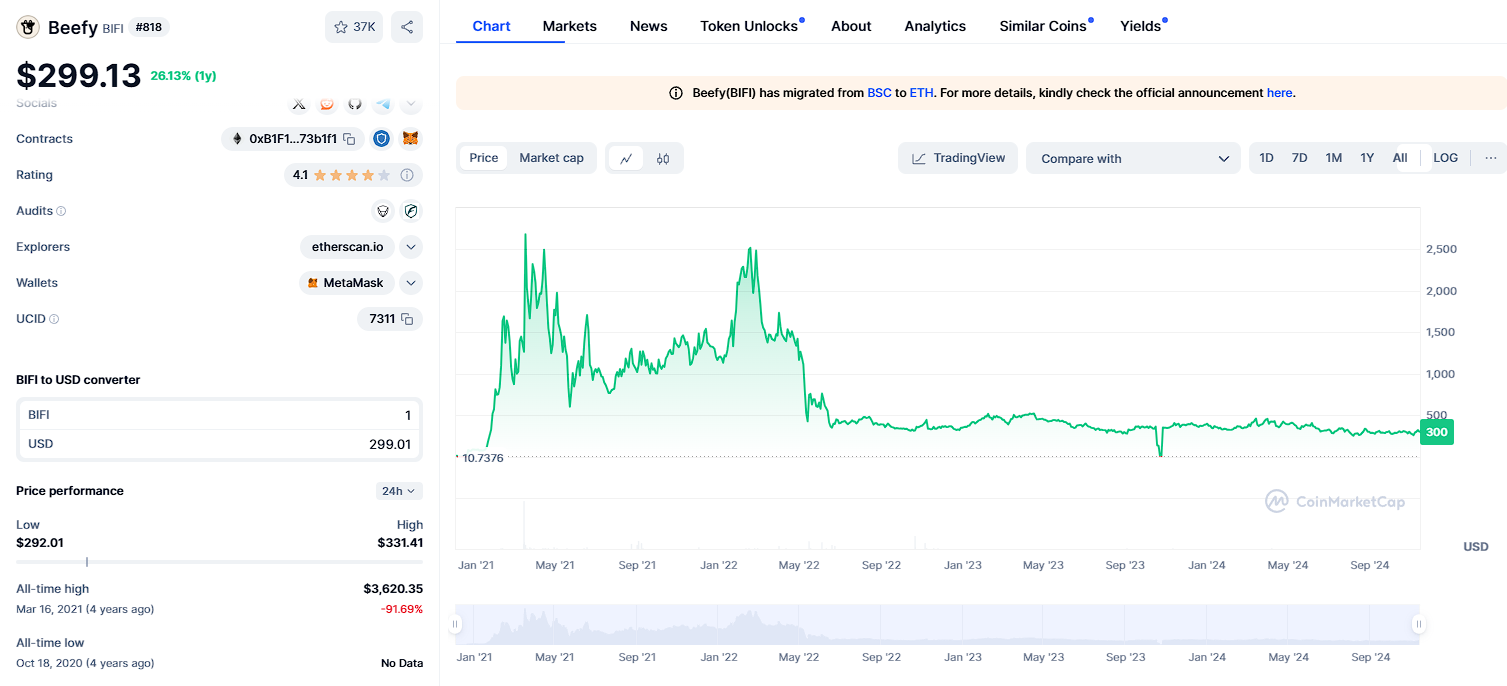Viewport: 1507px width, 686px height.
Task: Click the share icon next to watchlist
Action: (x=406, y=27)
